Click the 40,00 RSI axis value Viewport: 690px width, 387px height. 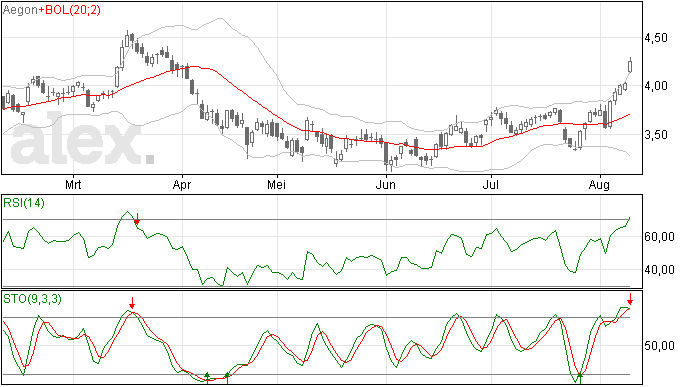[659, 269]
